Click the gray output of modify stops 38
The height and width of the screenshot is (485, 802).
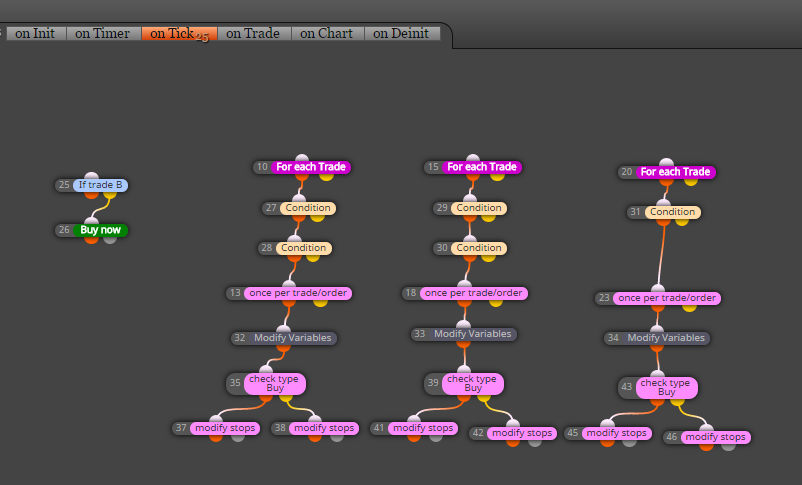(337, 437)
